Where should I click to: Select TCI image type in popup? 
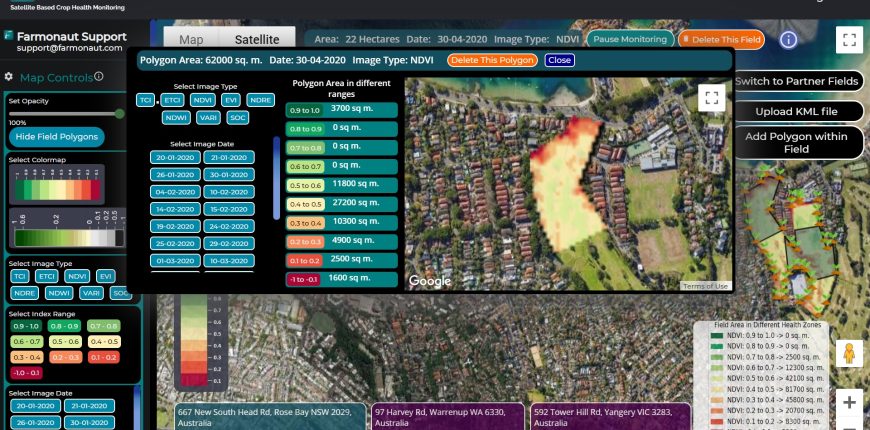pyautogui.click(x=145, y=100)
